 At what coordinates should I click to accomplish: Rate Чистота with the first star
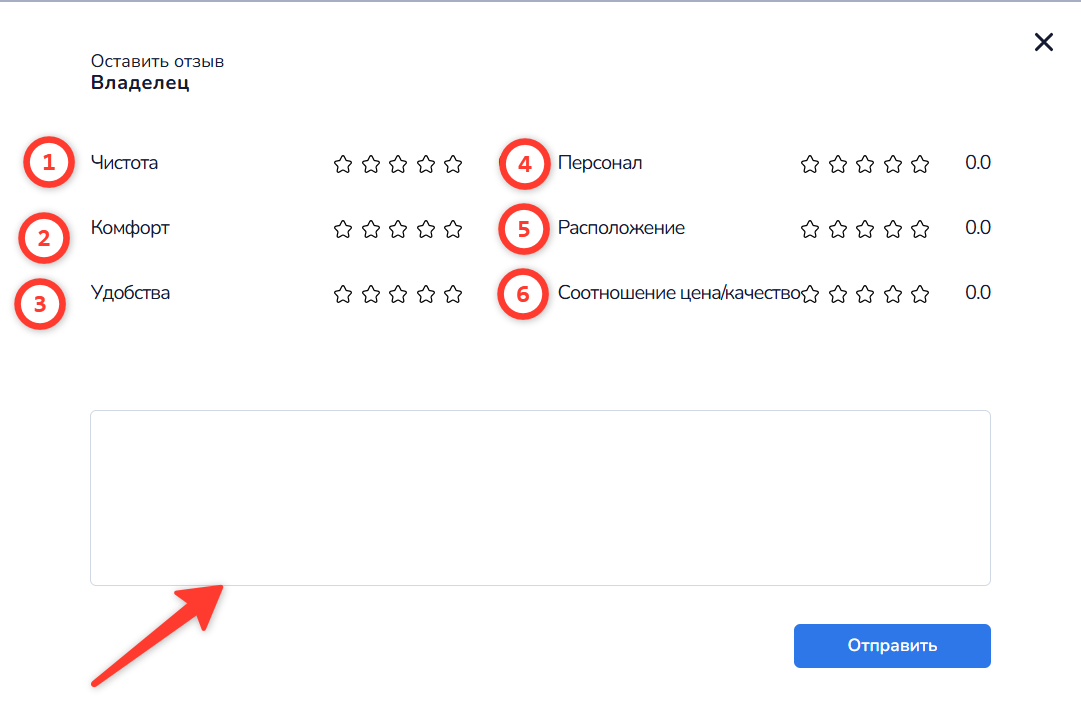tap(343, 164)
